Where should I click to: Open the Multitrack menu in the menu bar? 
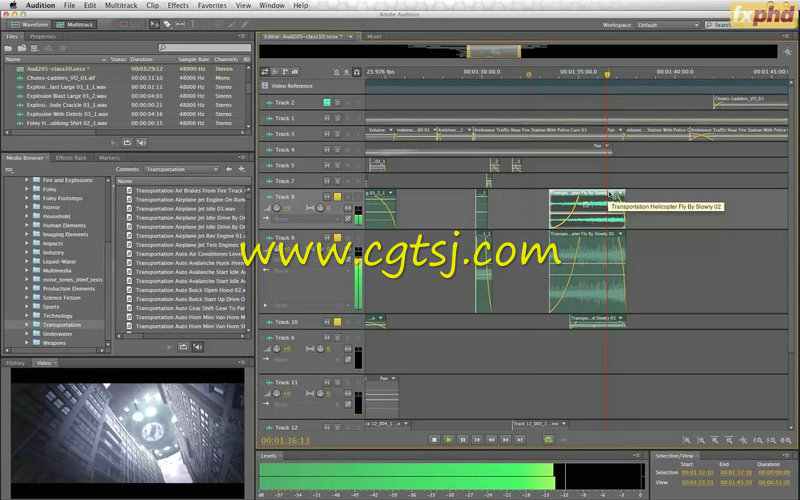coord(121,5)
